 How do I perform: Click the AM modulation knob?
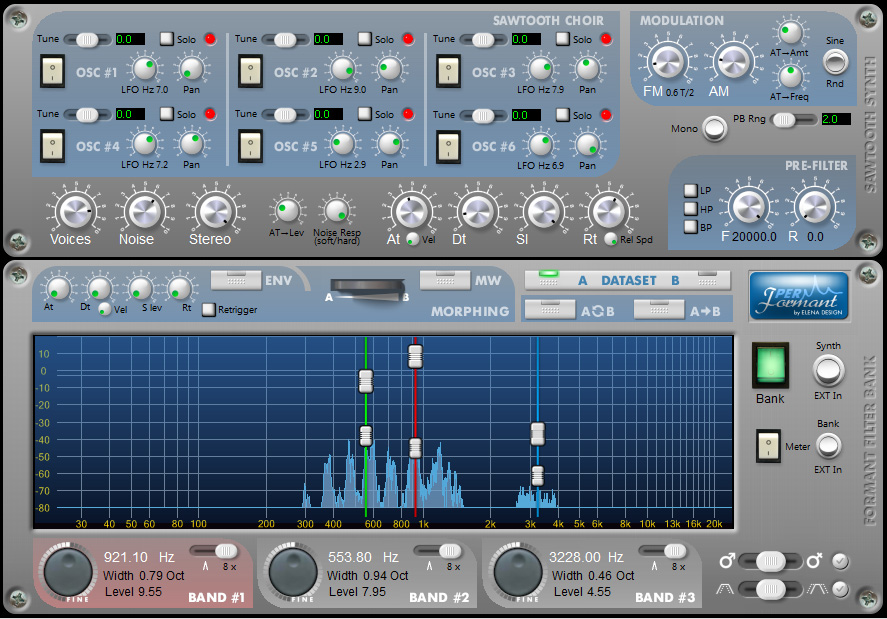pyautogui.click(x=733, y=62)
